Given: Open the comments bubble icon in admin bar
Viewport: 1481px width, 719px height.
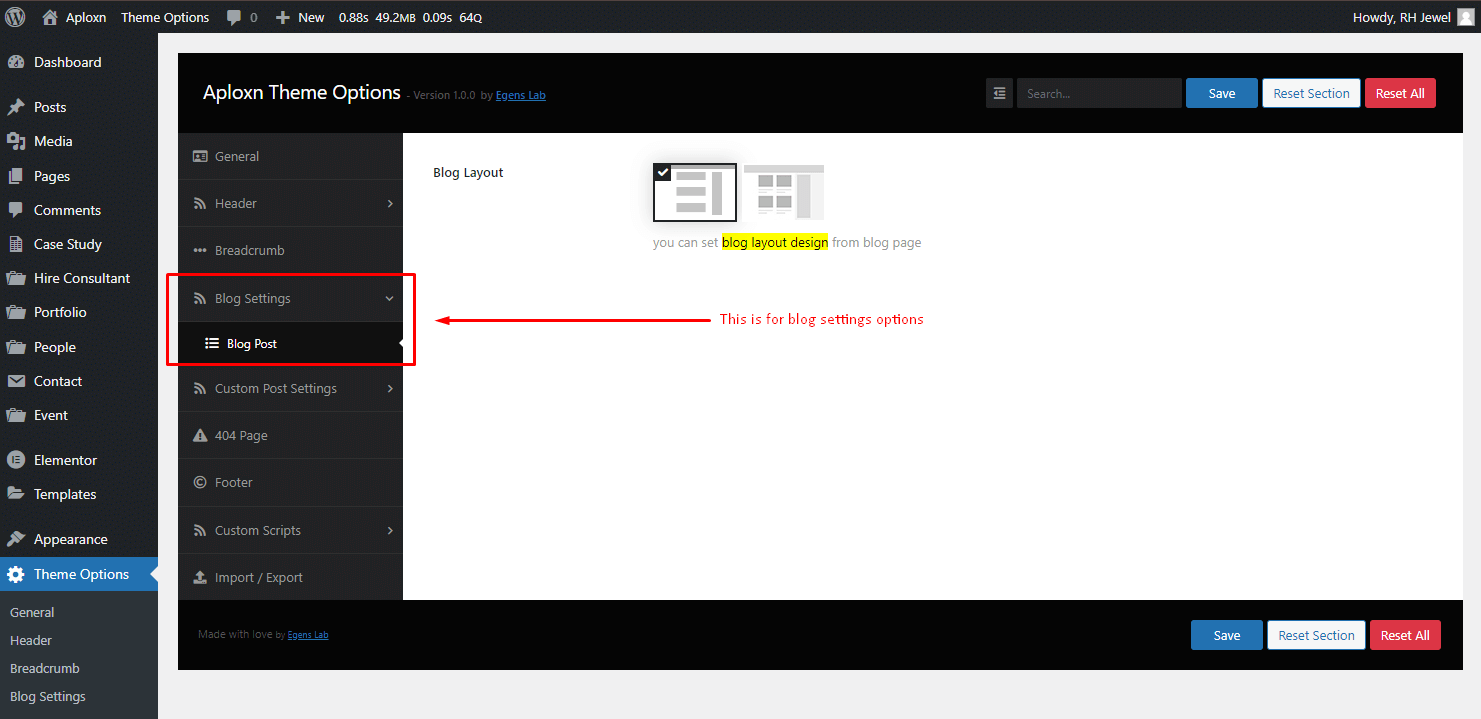Looking at the screenshot, I should (234, 18).
